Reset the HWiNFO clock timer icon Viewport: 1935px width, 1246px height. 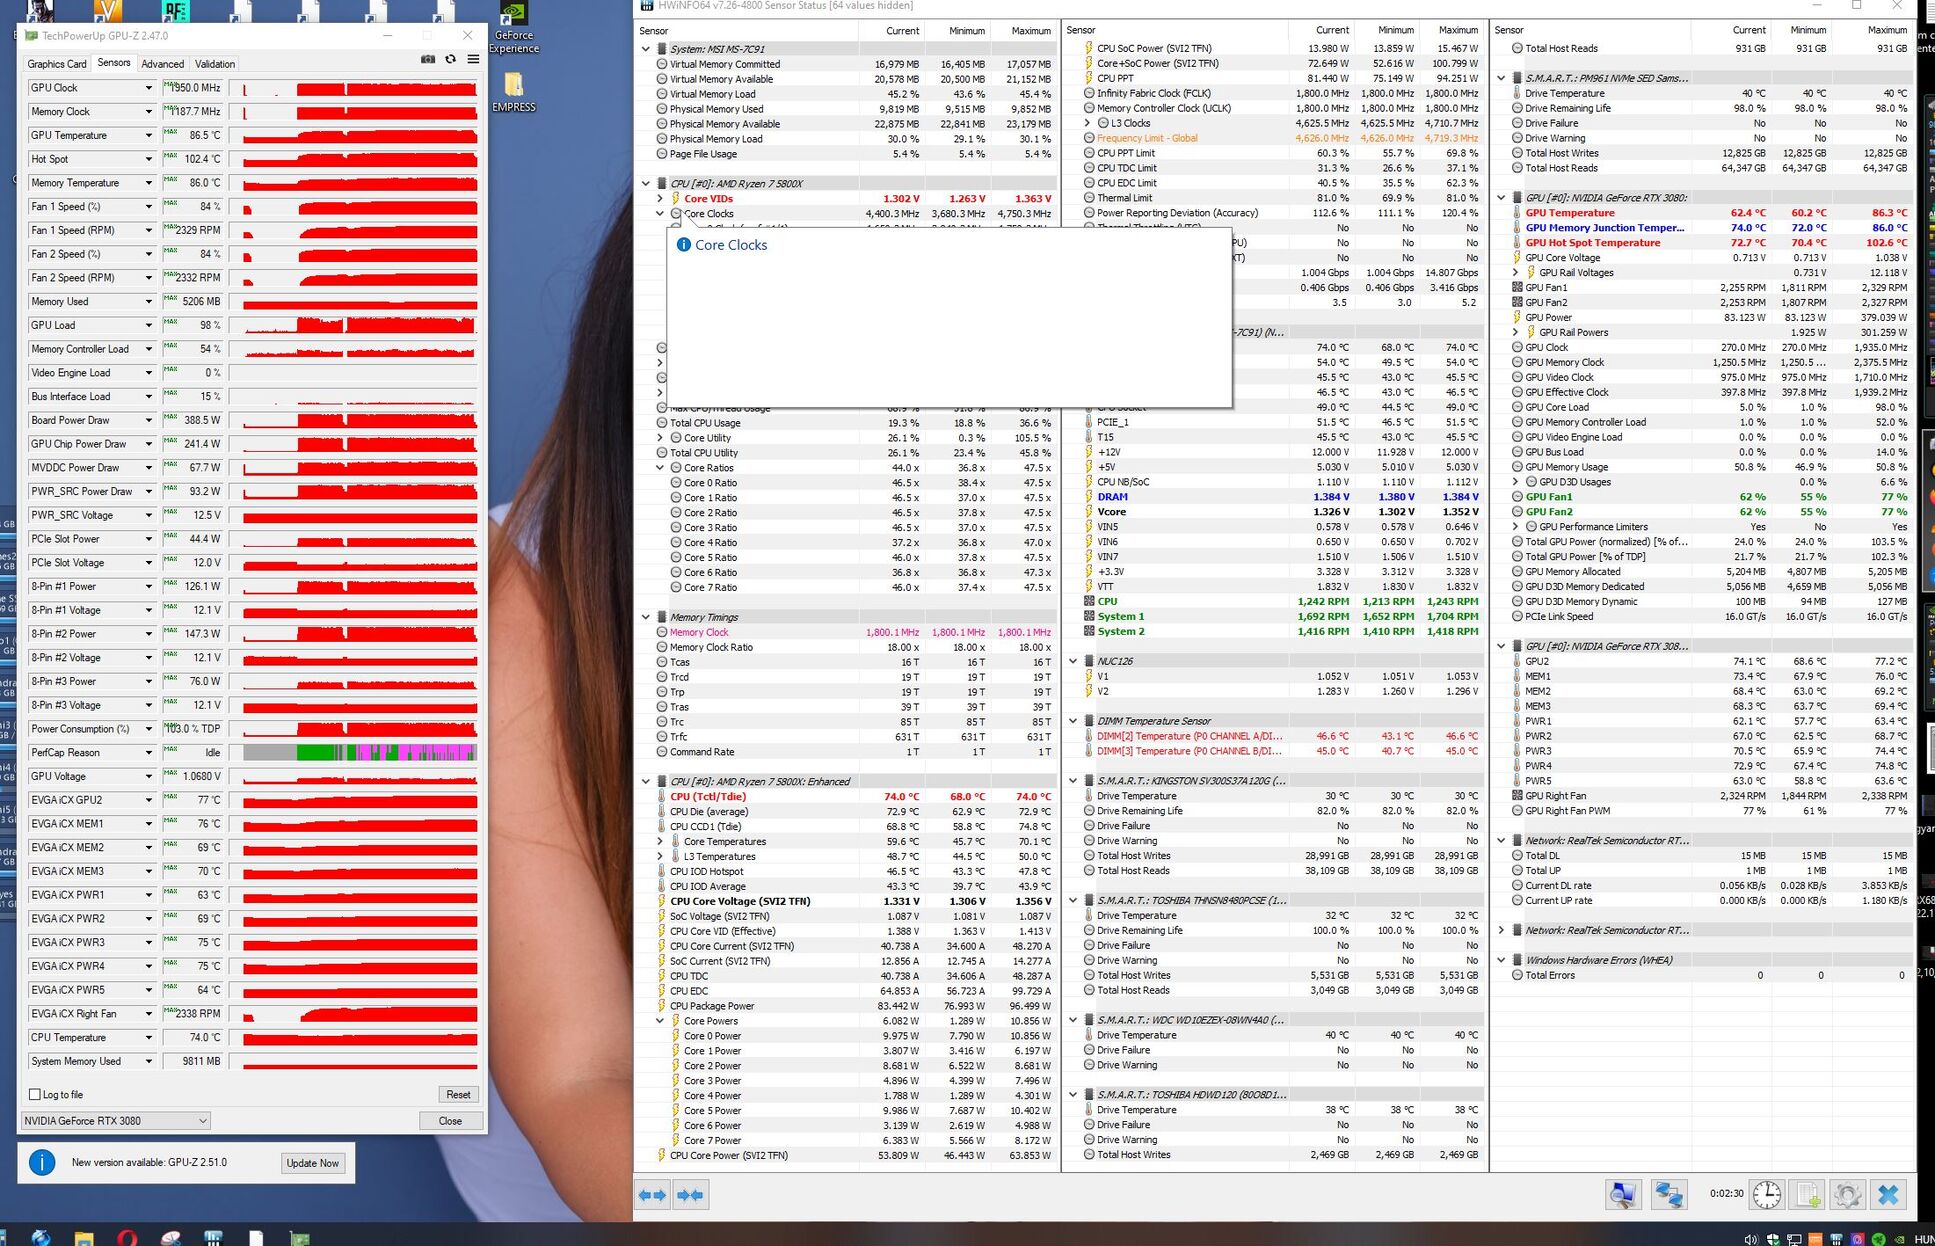[1767, 1194]
